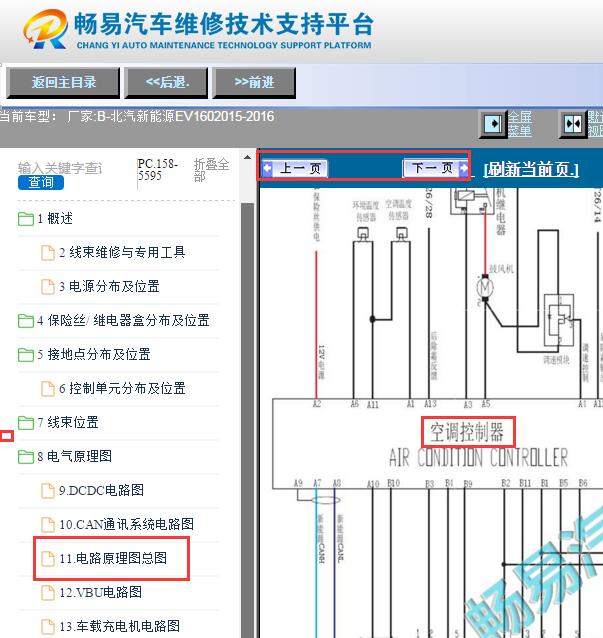Screen dimensions: 603x638
Task: Go to previous page with 上一页
Action: click(x=295, y=168)
